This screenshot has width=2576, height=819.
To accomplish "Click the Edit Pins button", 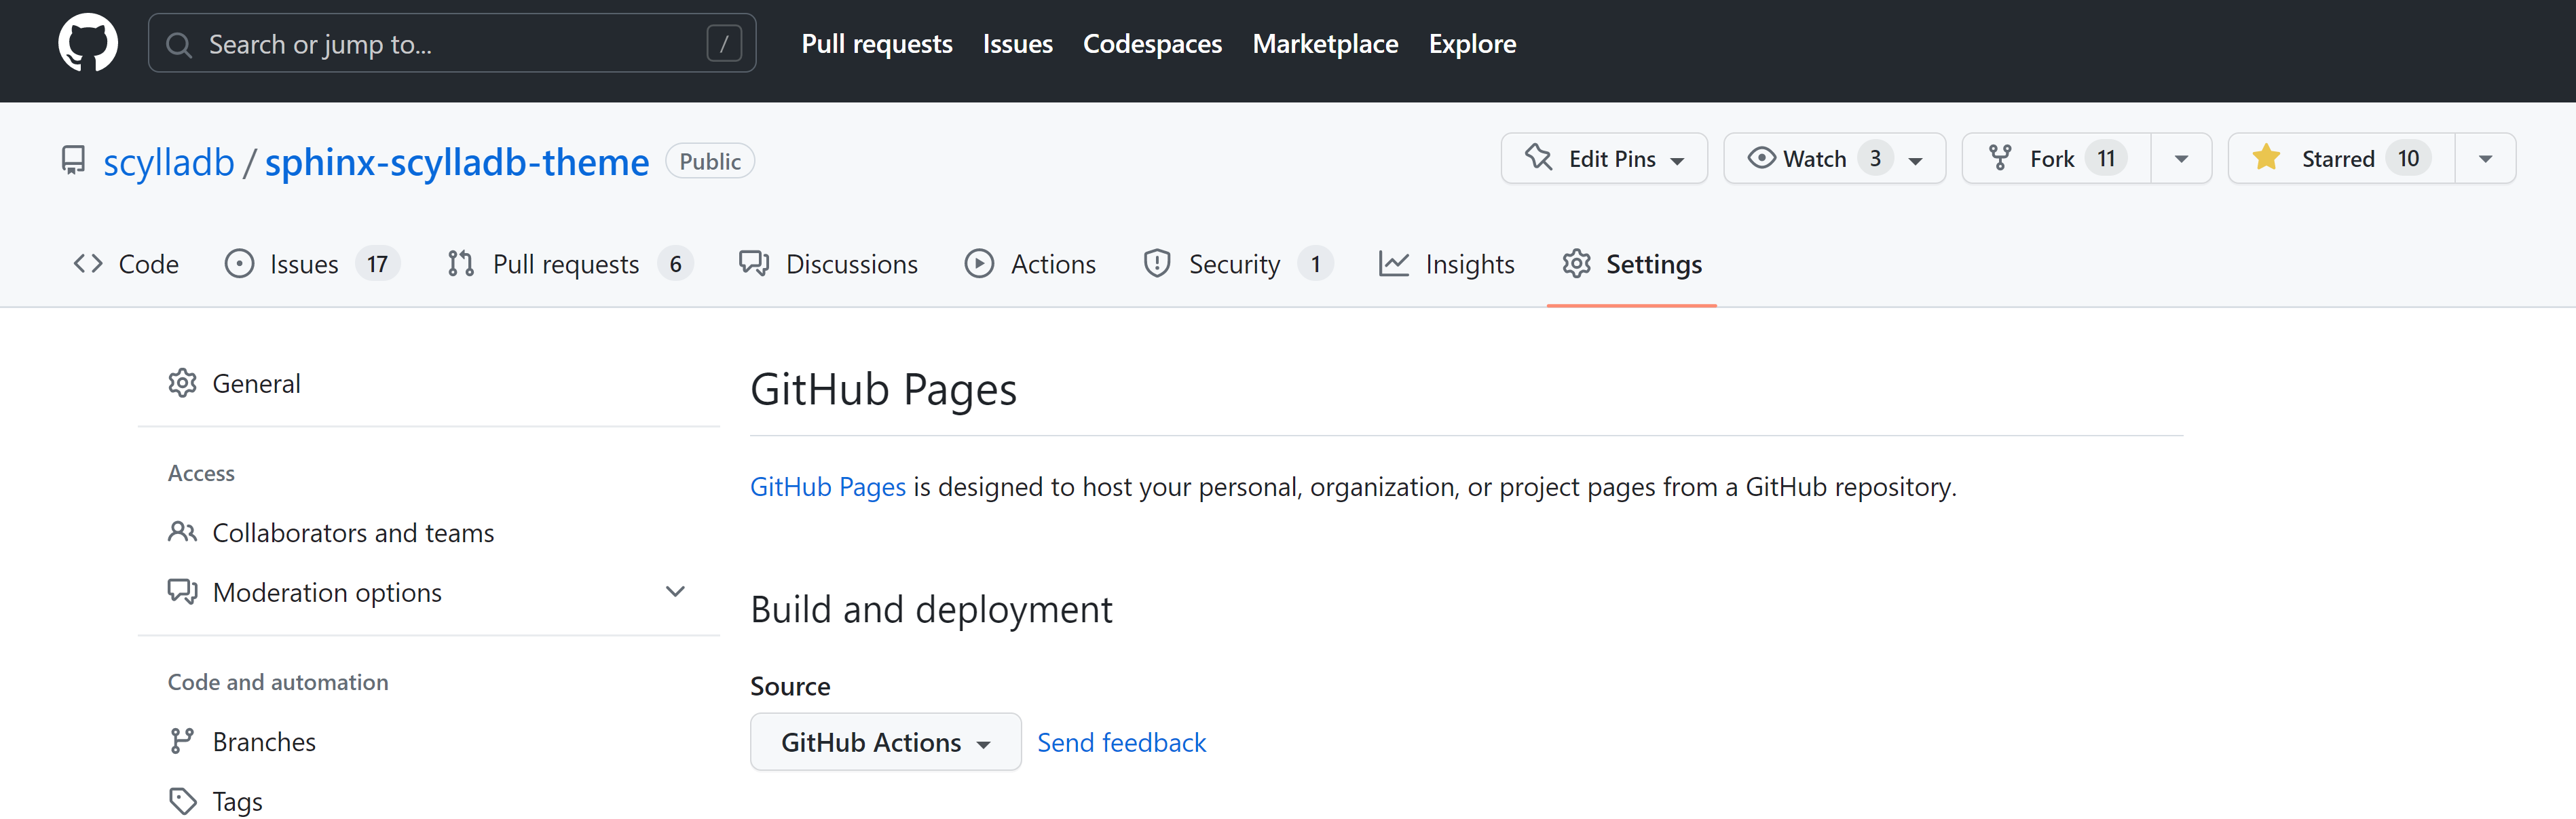I will click(x=1604, y=158).
